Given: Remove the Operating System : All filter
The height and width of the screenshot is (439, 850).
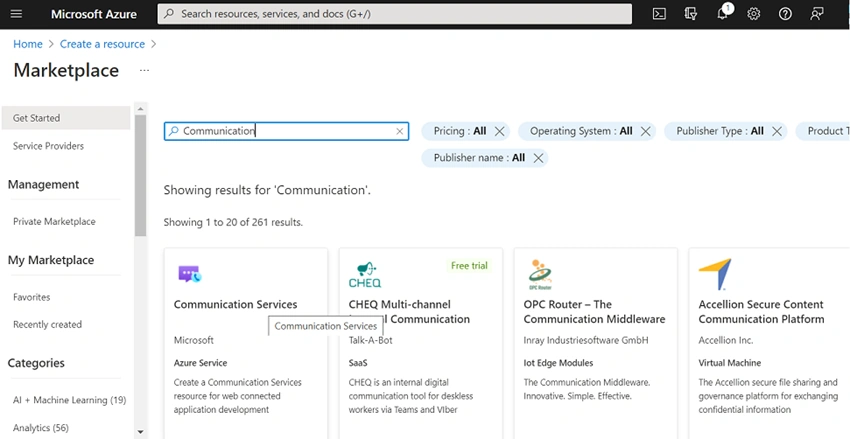Looking at the screenshot, I should [x=645, y=131].
